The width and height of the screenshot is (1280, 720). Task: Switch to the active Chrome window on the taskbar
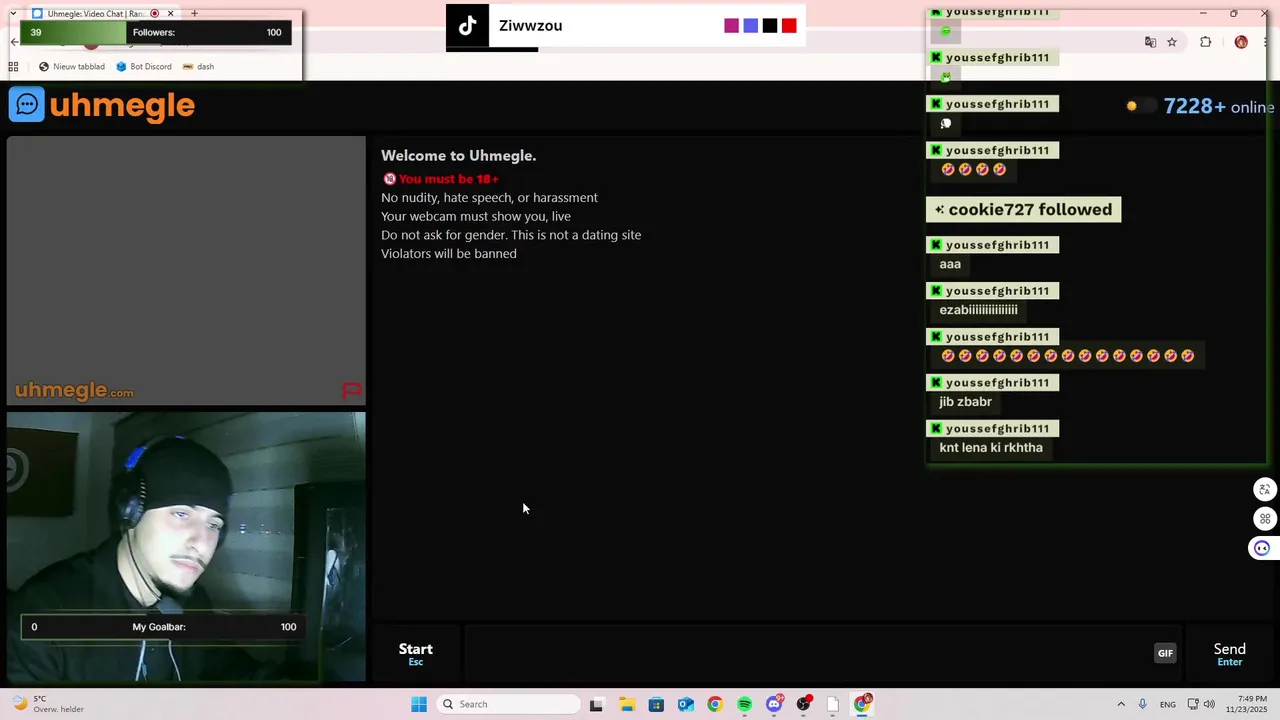tap(862, 704)
